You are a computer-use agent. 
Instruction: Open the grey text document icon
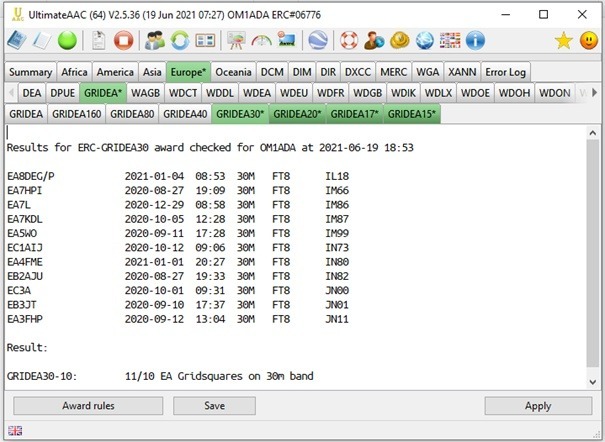coord(99,40)
